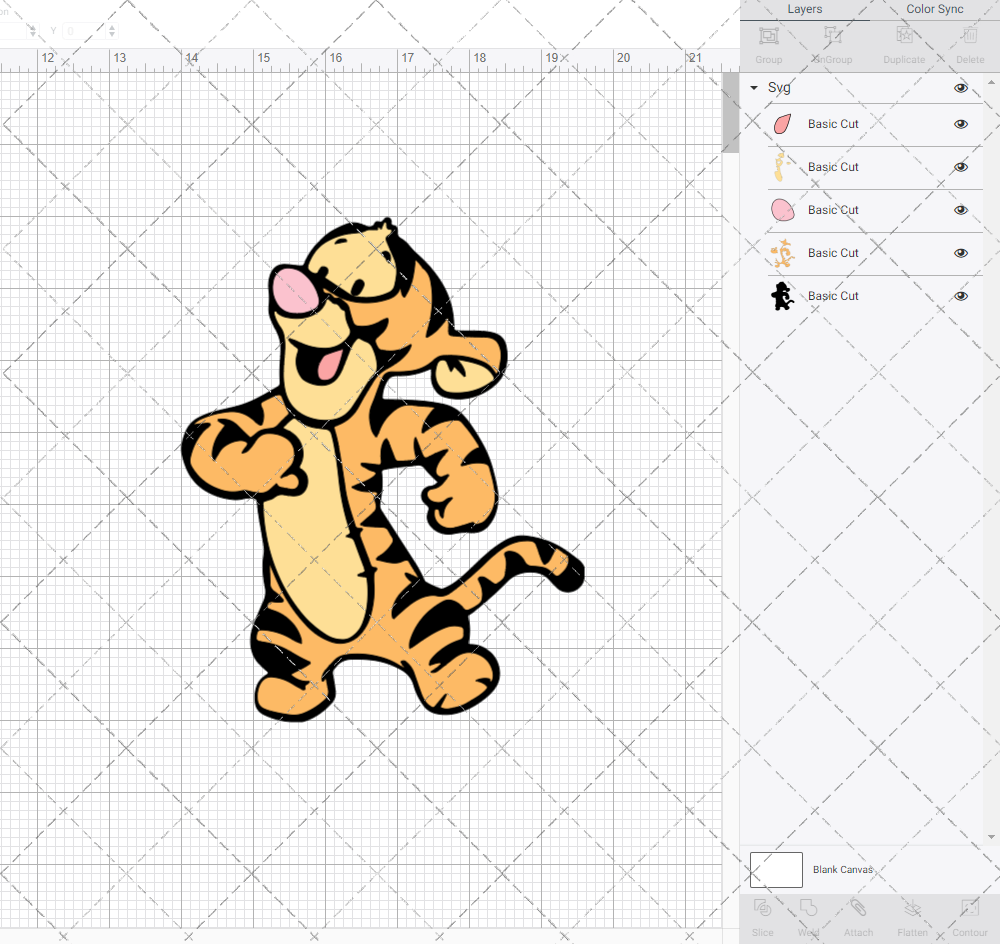Click the Delete trash icon
The image size is (1000, 944).
tap(970, 36)
